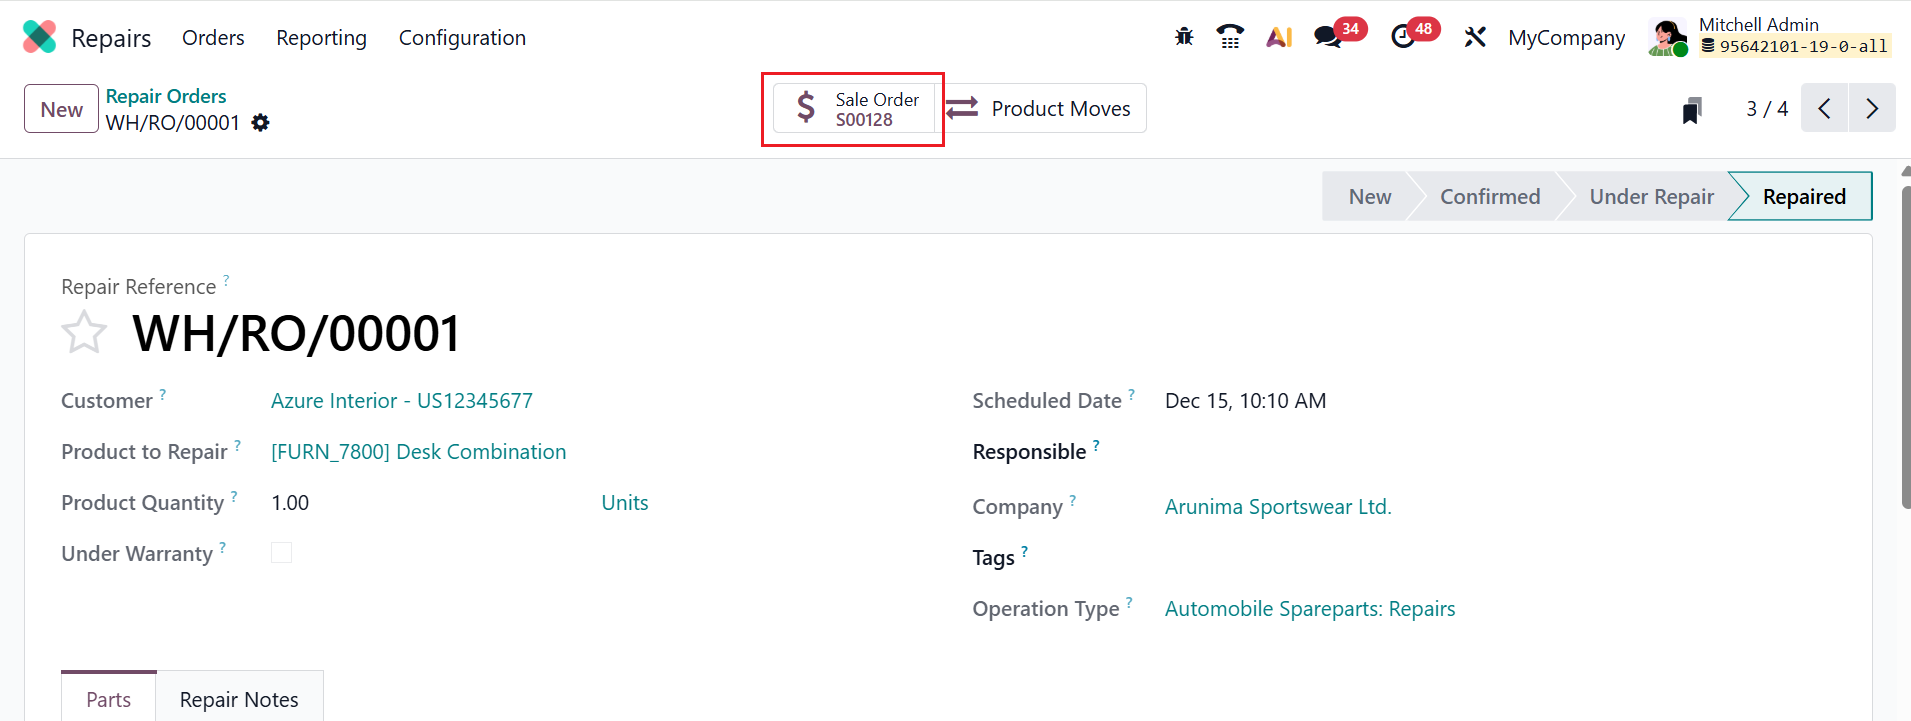1911x721 pixels.
Task: Open the VoIP phone icon
Action: tap(1230, 37)
